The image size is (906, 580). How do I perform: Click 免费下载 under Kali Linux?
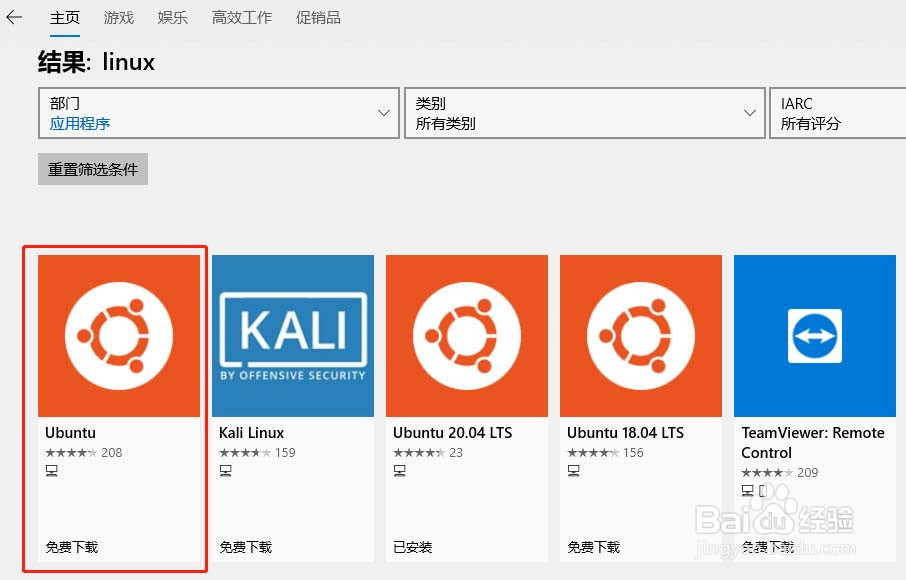click(246, 547)
